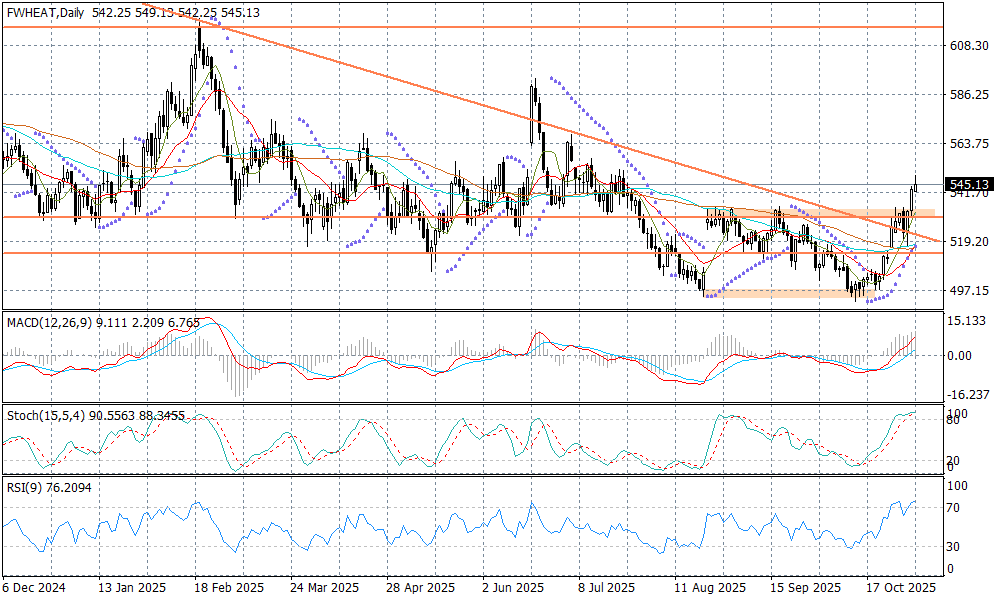Click the 586.25 price axis label

tap(969, 95)
